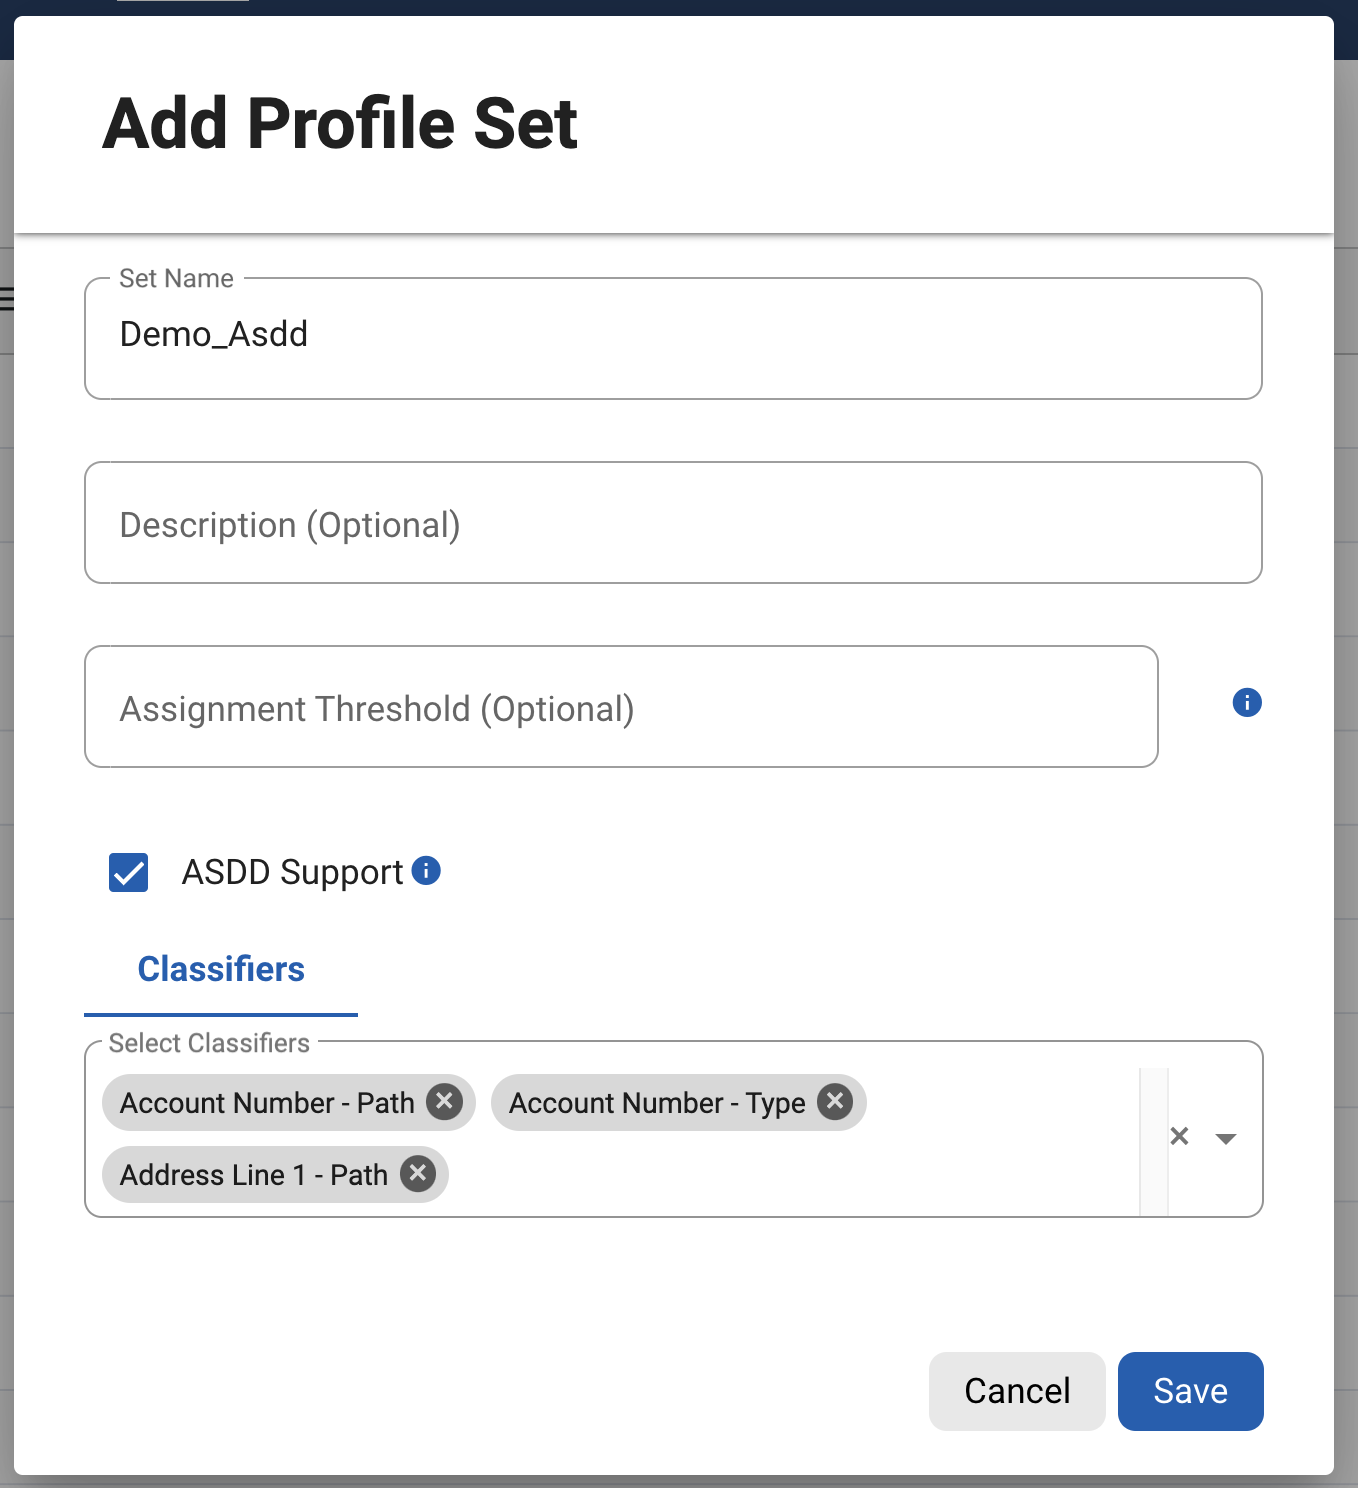Remove the Account Number - Path chip
The image size is (1358, 1488).
click(444, 1102)
